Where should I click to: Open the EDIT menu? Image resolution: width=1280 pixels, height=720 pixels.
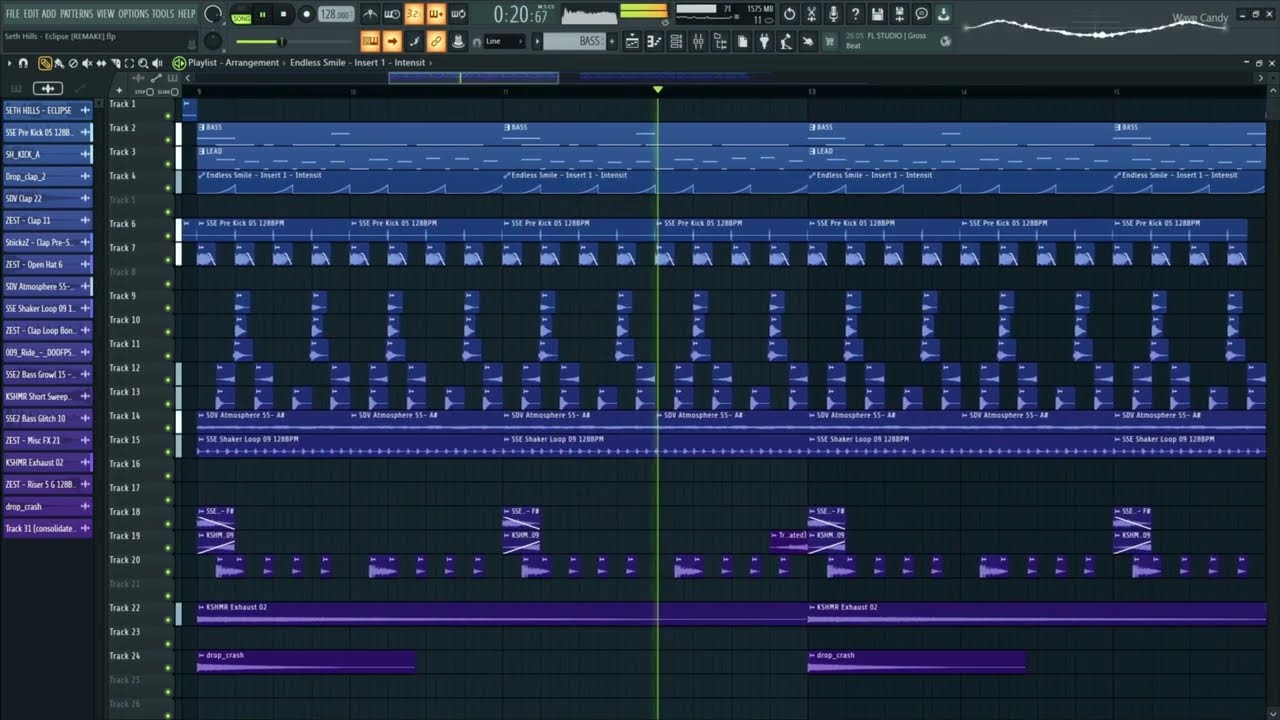coord(31,14)
